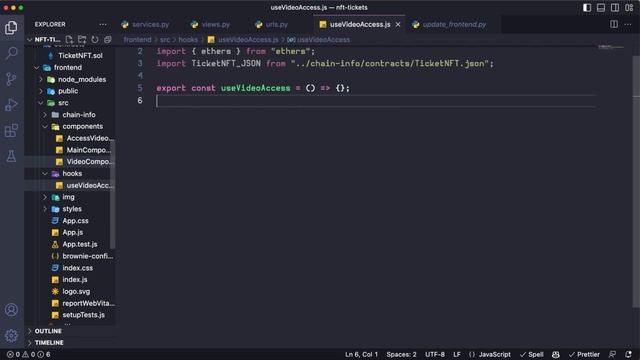Click the editor minimap preview
Viewport: 640px width, 360px height.
(x=611, y=47)
